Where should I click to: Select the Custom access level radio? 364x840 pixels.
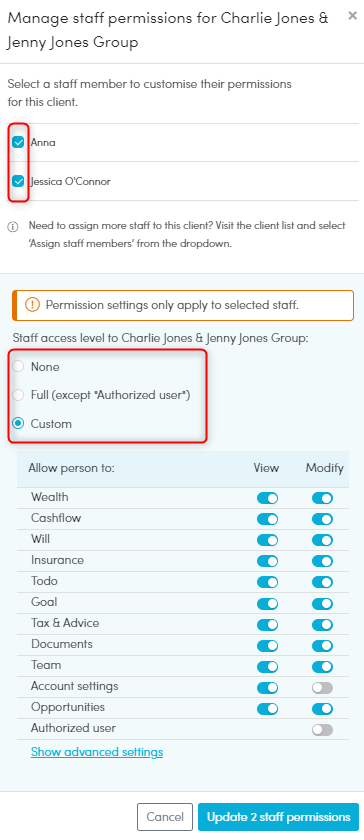tap(19, 424)
